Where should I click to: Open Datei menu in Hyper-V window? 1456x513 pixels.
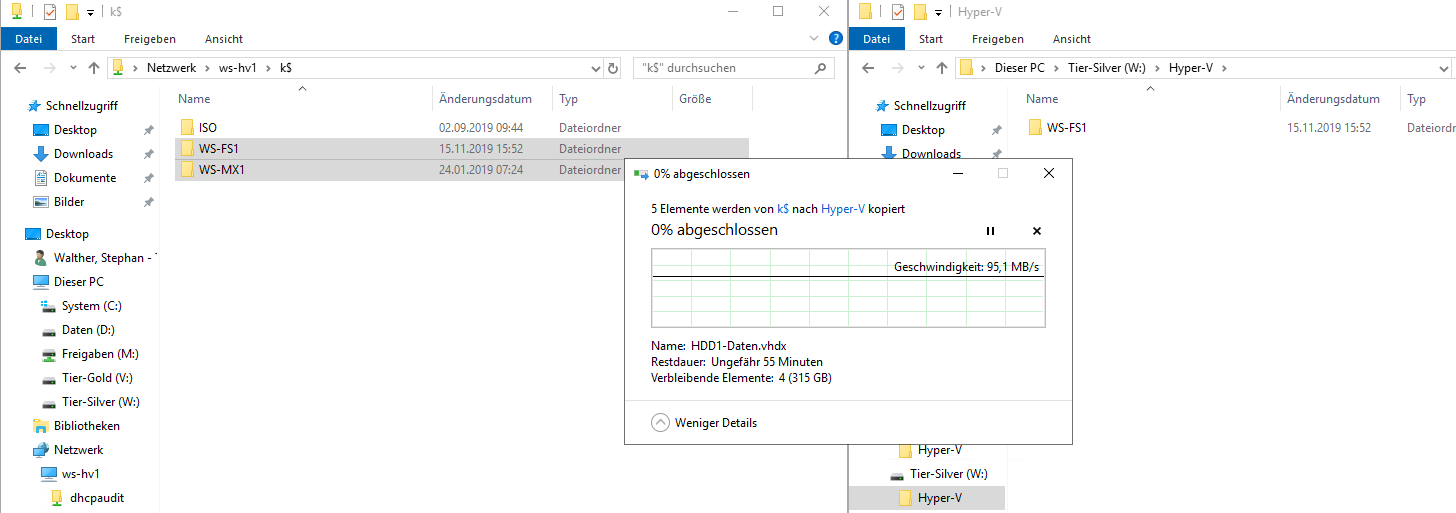pyautogui.click(x=877, y=39)
